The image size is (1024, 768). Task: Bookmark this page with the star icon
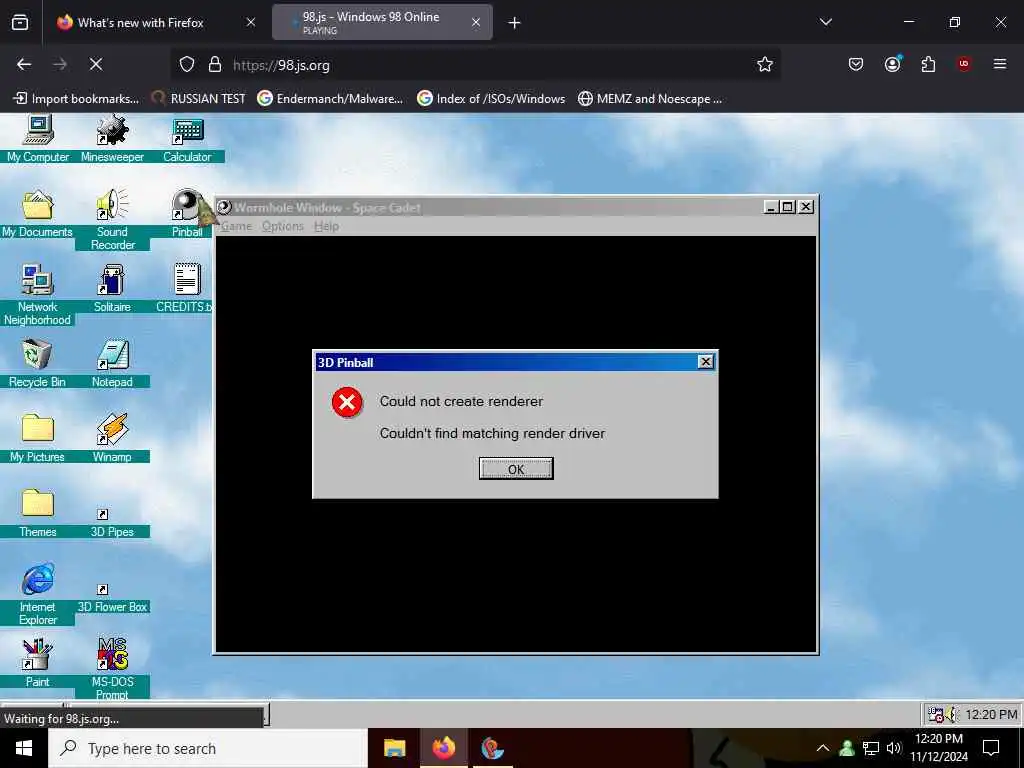pos(765,64)
